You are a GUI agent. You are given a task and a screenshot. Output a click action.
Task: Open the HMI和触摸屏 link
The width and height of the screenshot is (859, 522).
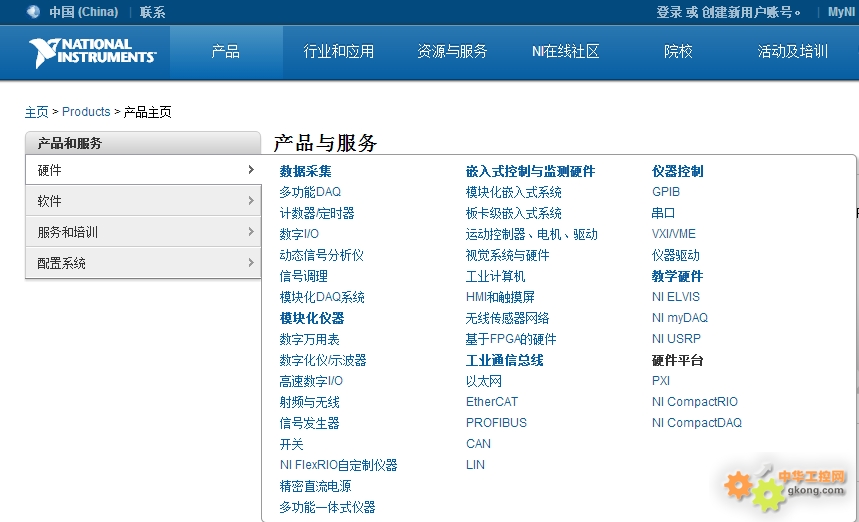[x=500, y=297]
